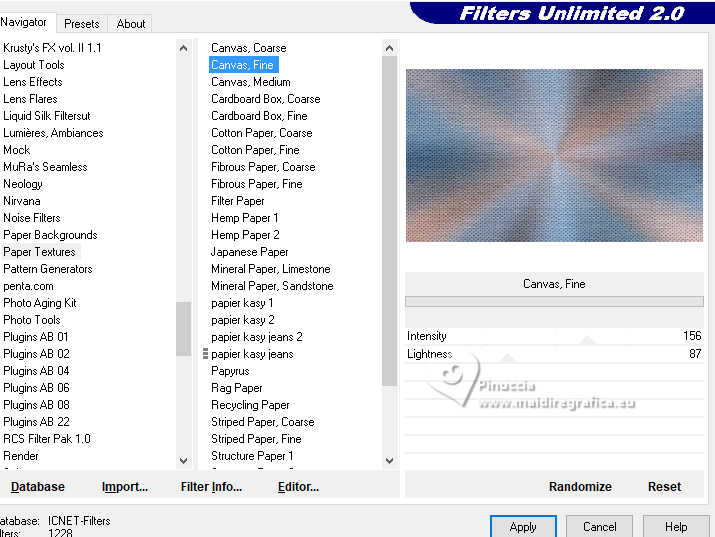Select Lumières, Ambiances category
715x537 pixels.
pos(53,133)
